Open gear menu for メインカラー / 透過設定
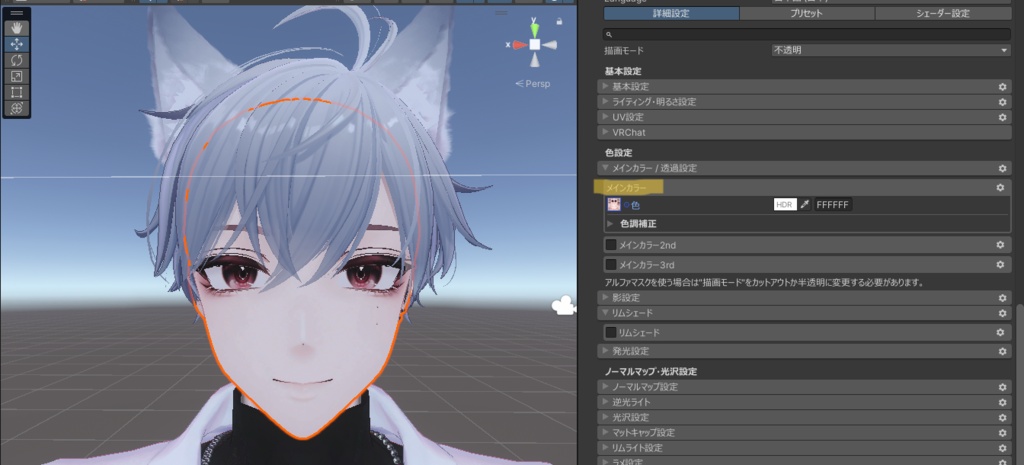 click(x=1002, y=168)
